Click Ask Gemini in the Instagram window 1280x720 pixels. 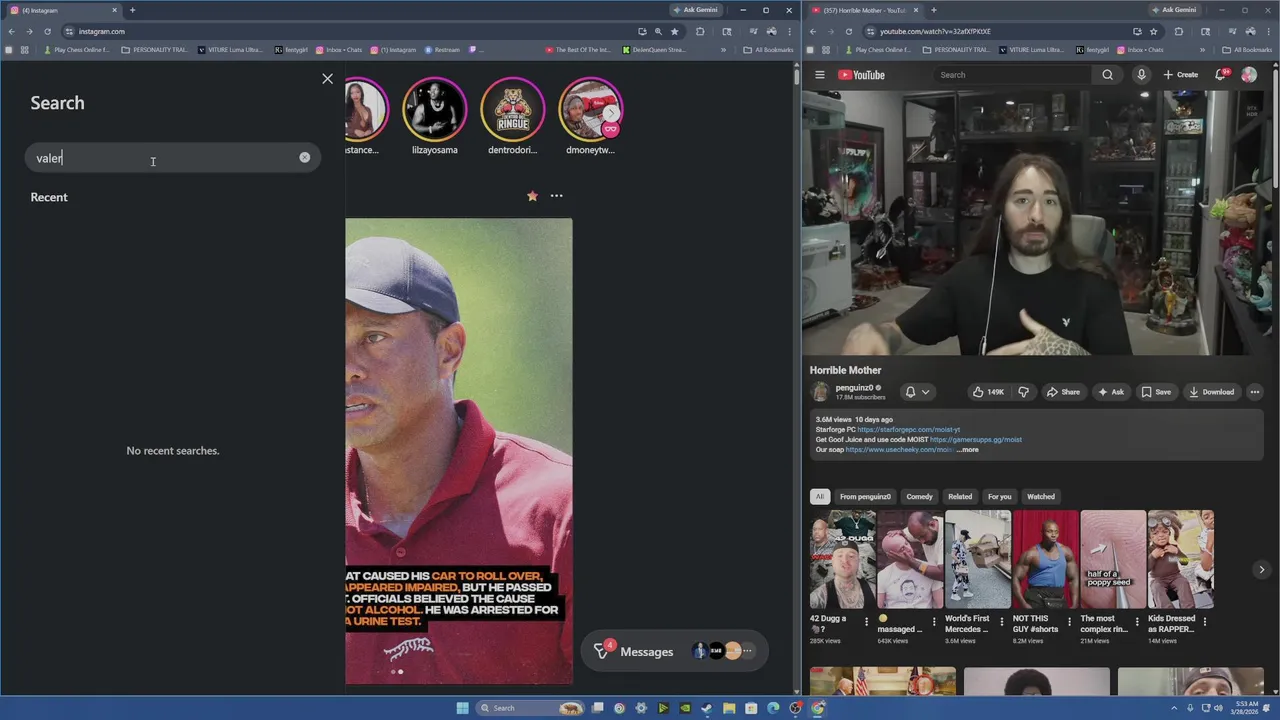point(696,10)
